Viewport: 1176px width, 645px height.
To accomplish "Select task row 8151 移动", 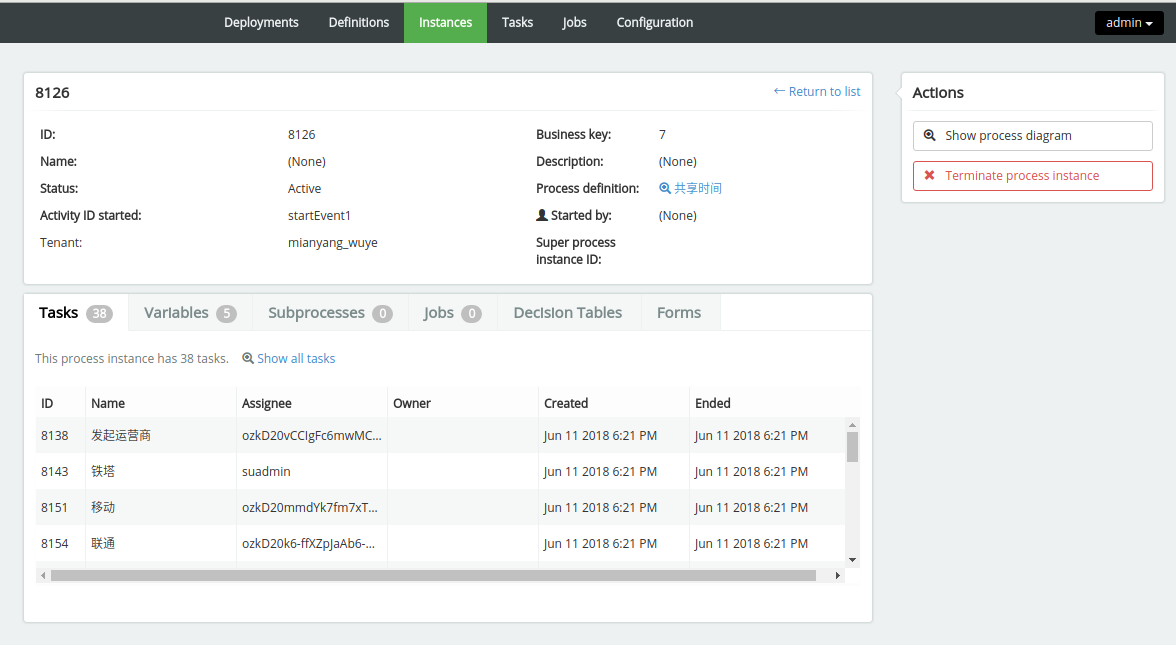I will pyautogui.click(x=440, y=508).
